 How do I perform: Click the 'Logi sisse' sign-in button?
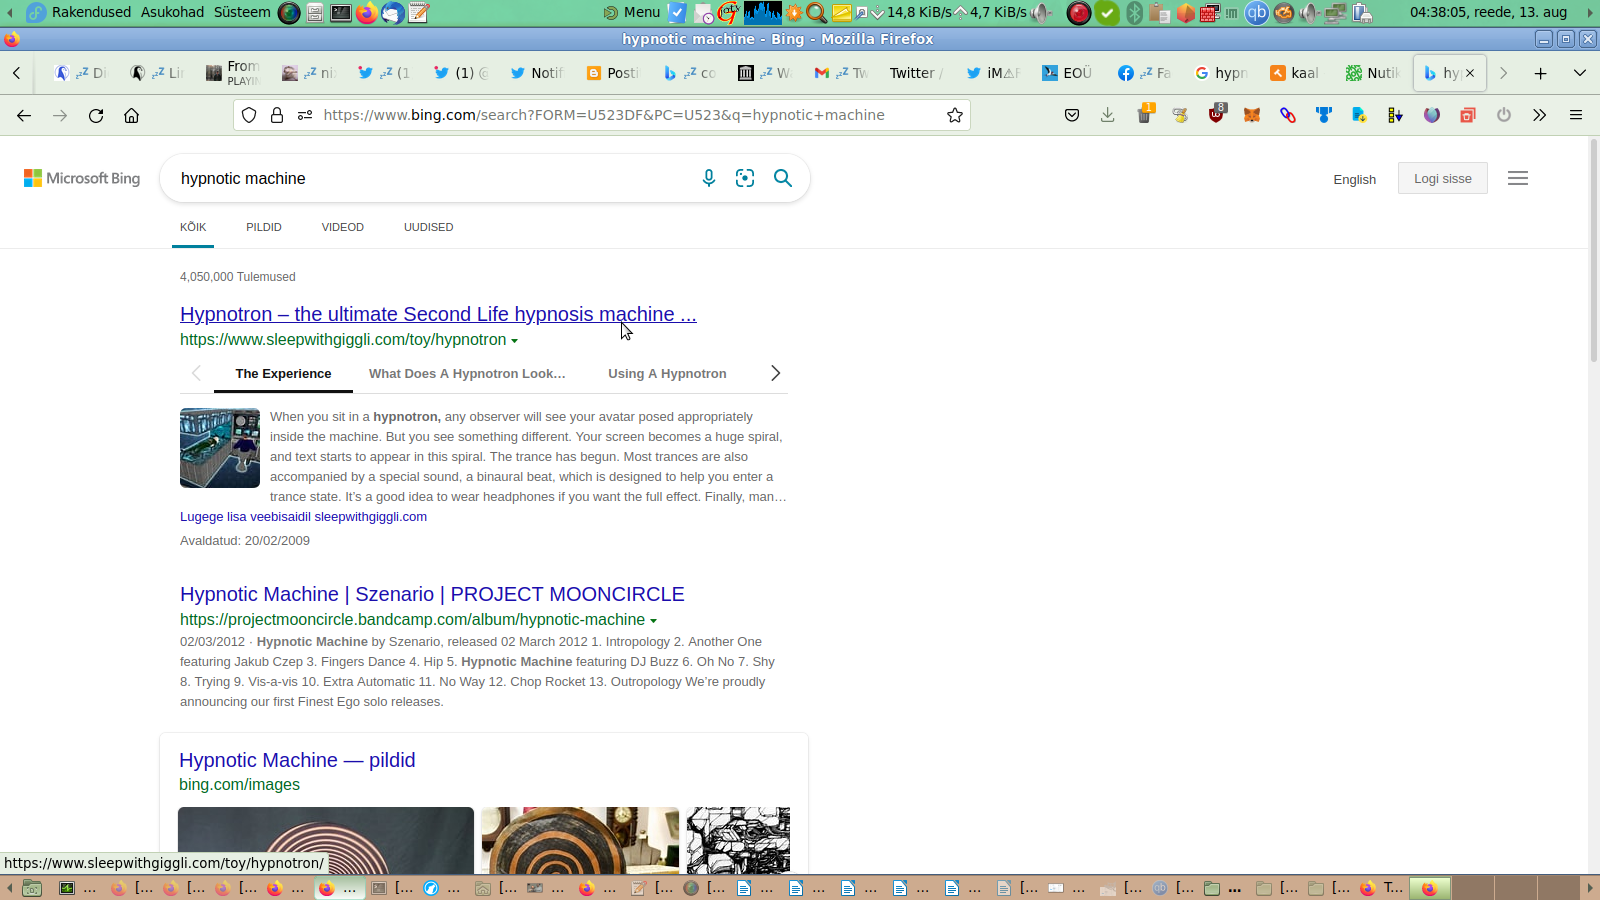[x=1442, y=178]
